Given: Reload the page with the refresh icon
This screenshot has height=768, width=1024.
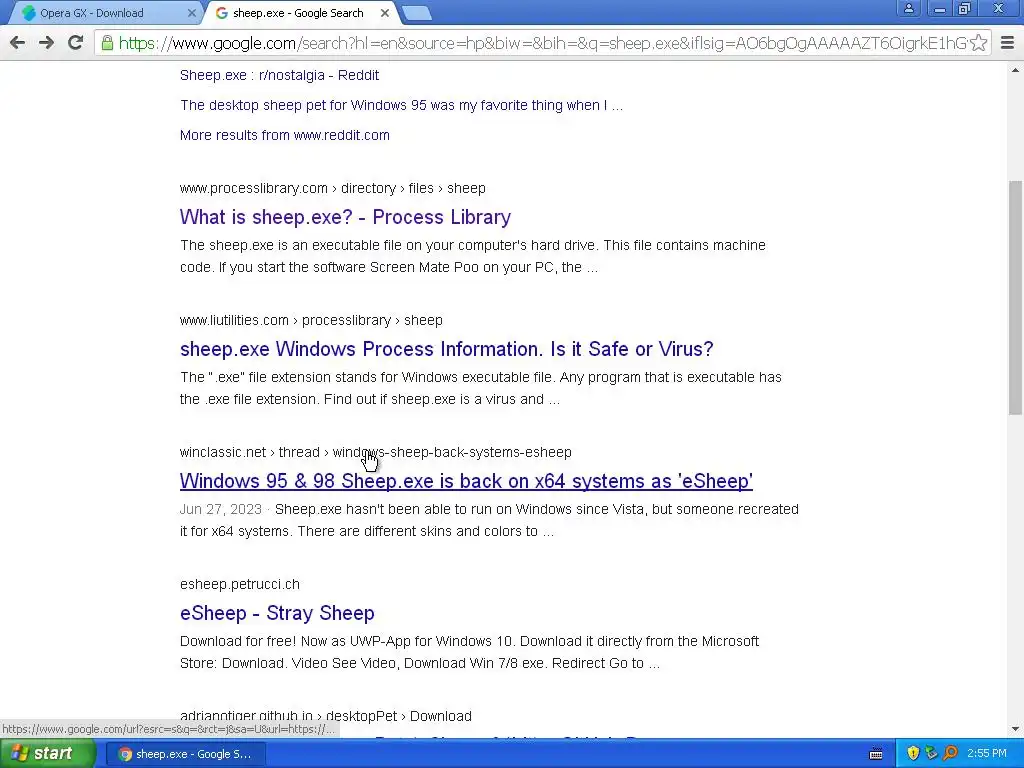Looking at the screenshot, I should click(x=76, y=43).
